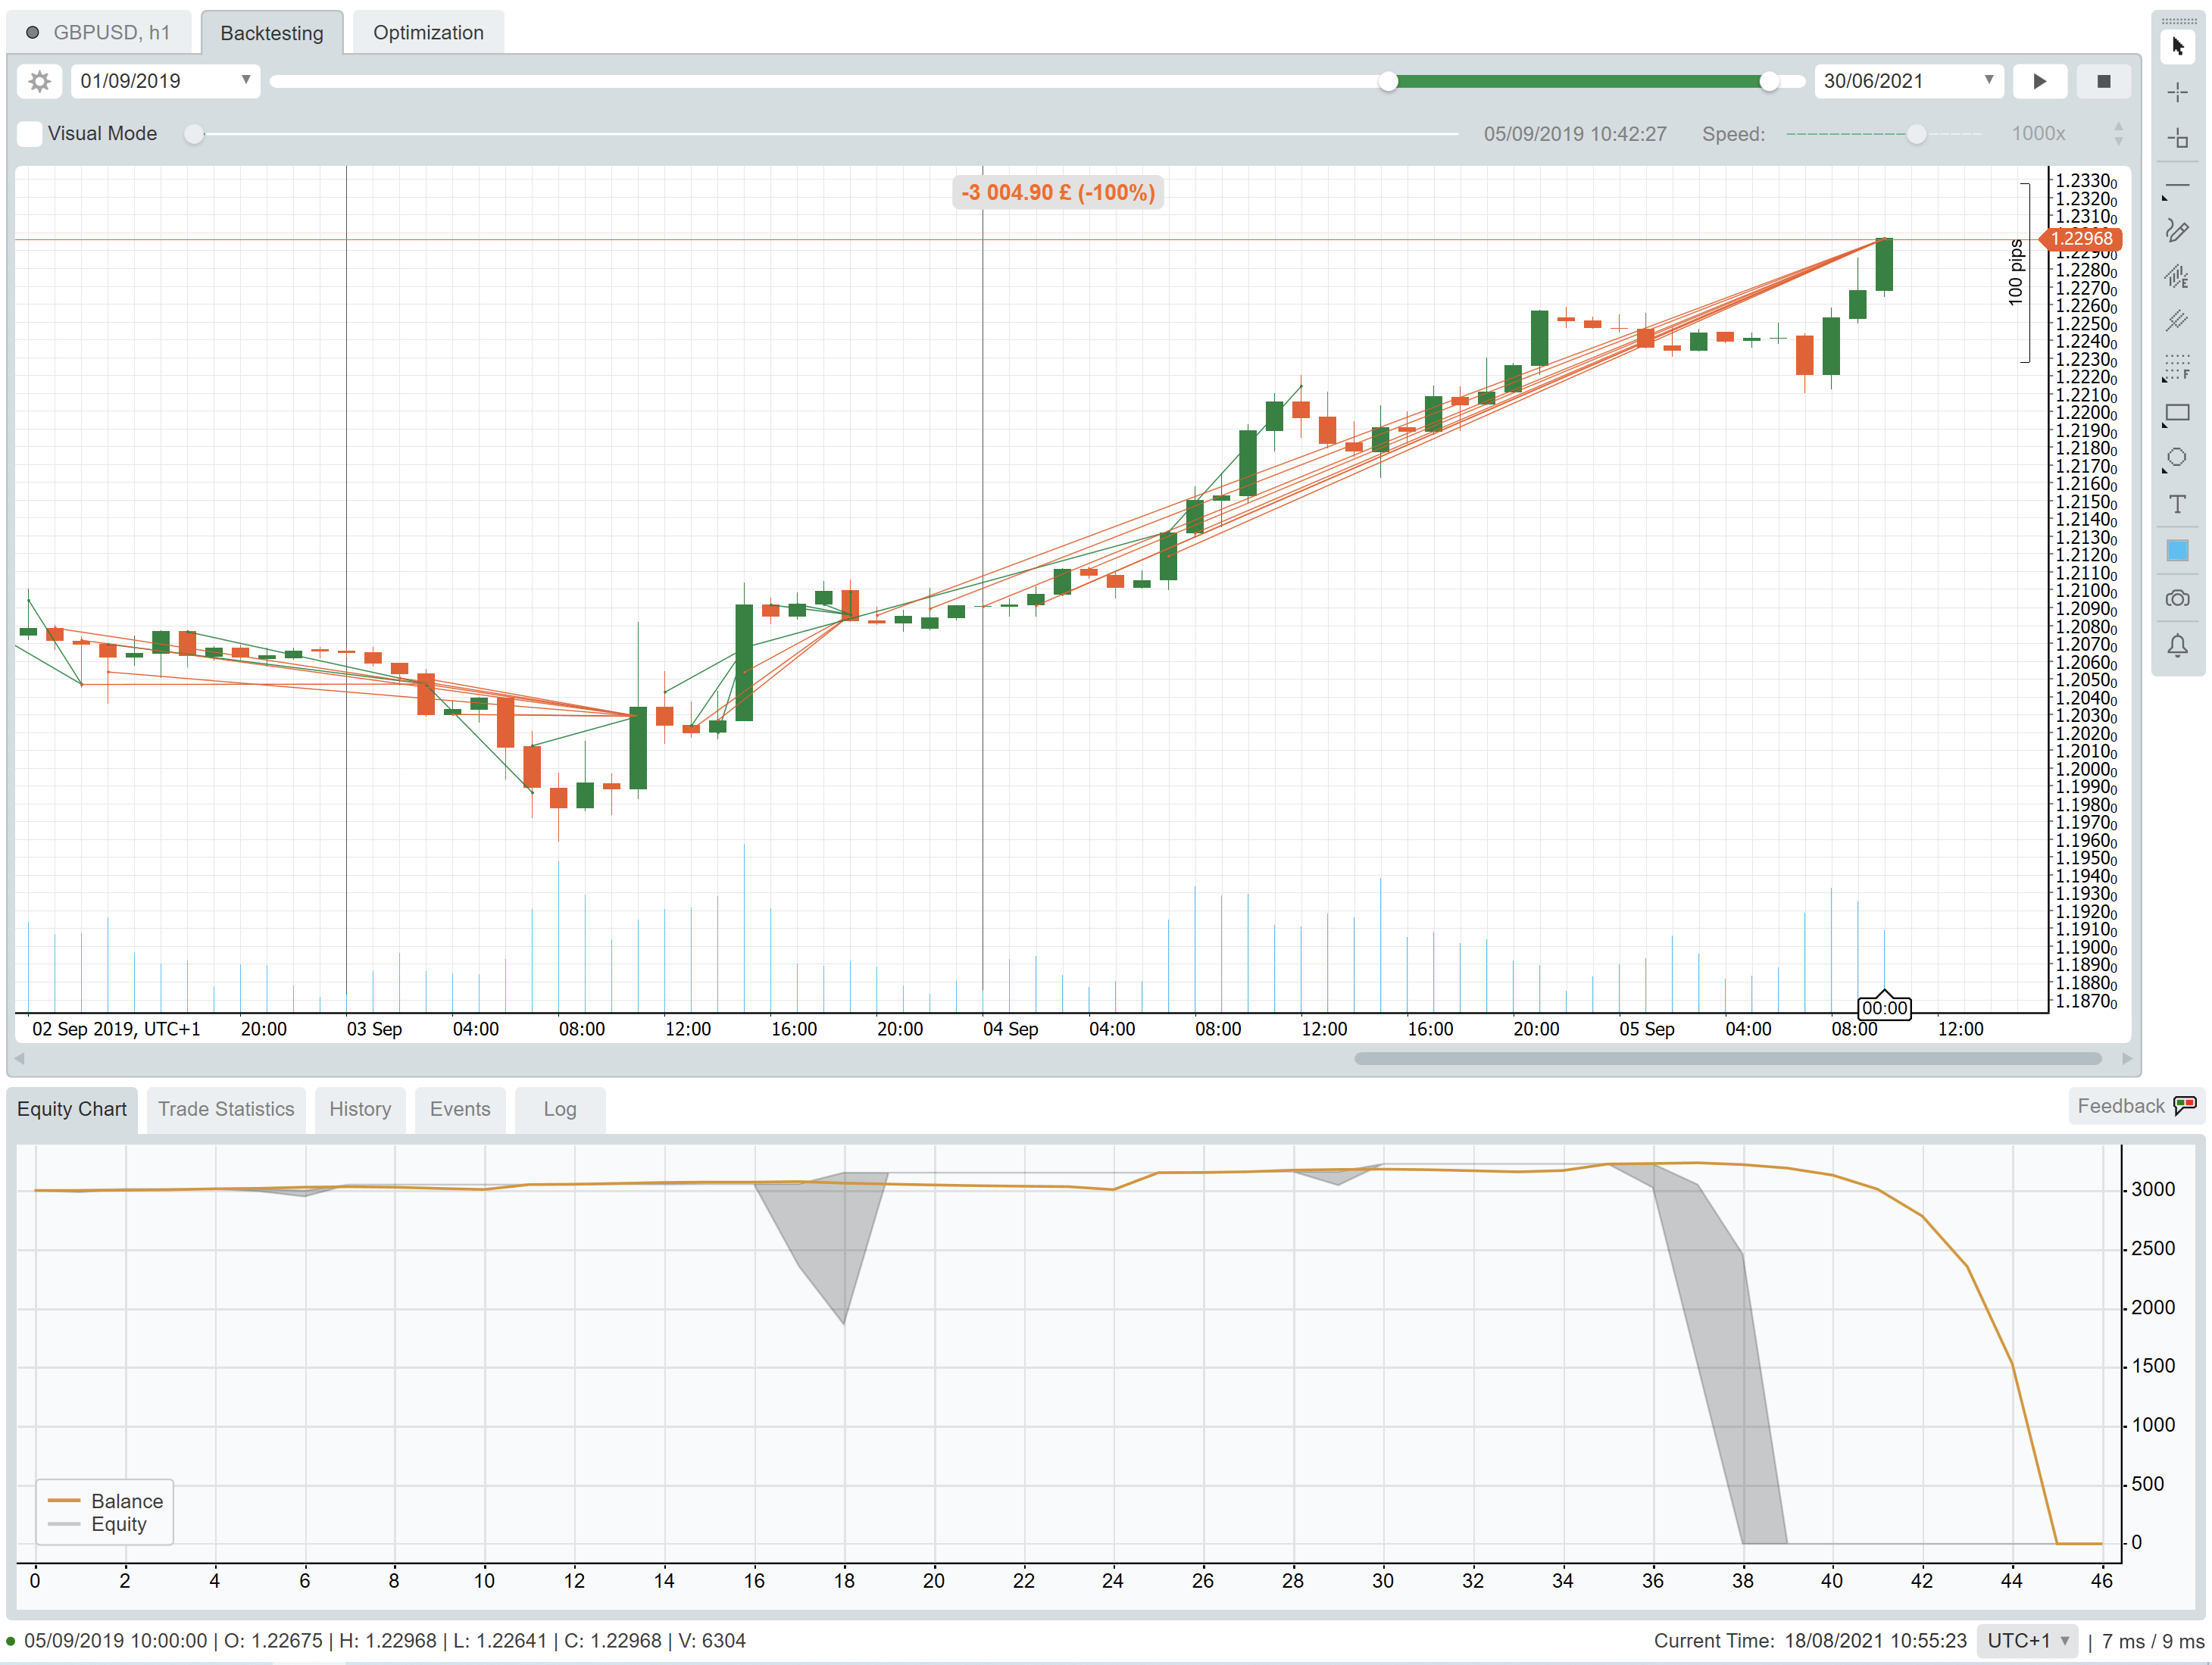2212x1665 pixels.
Task: Open the Log tab
Action: point(560,1109)
